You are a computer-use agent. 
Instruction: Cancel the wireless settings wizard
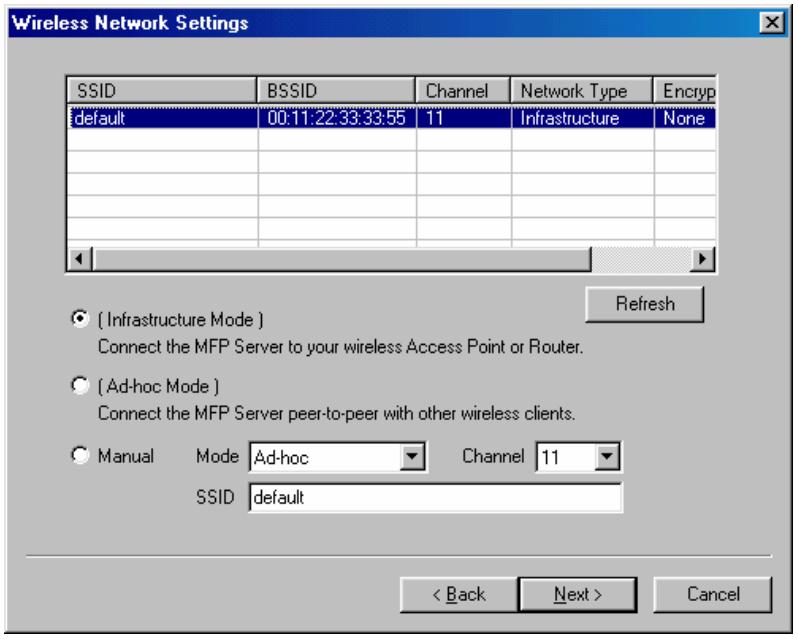(712, 594)
